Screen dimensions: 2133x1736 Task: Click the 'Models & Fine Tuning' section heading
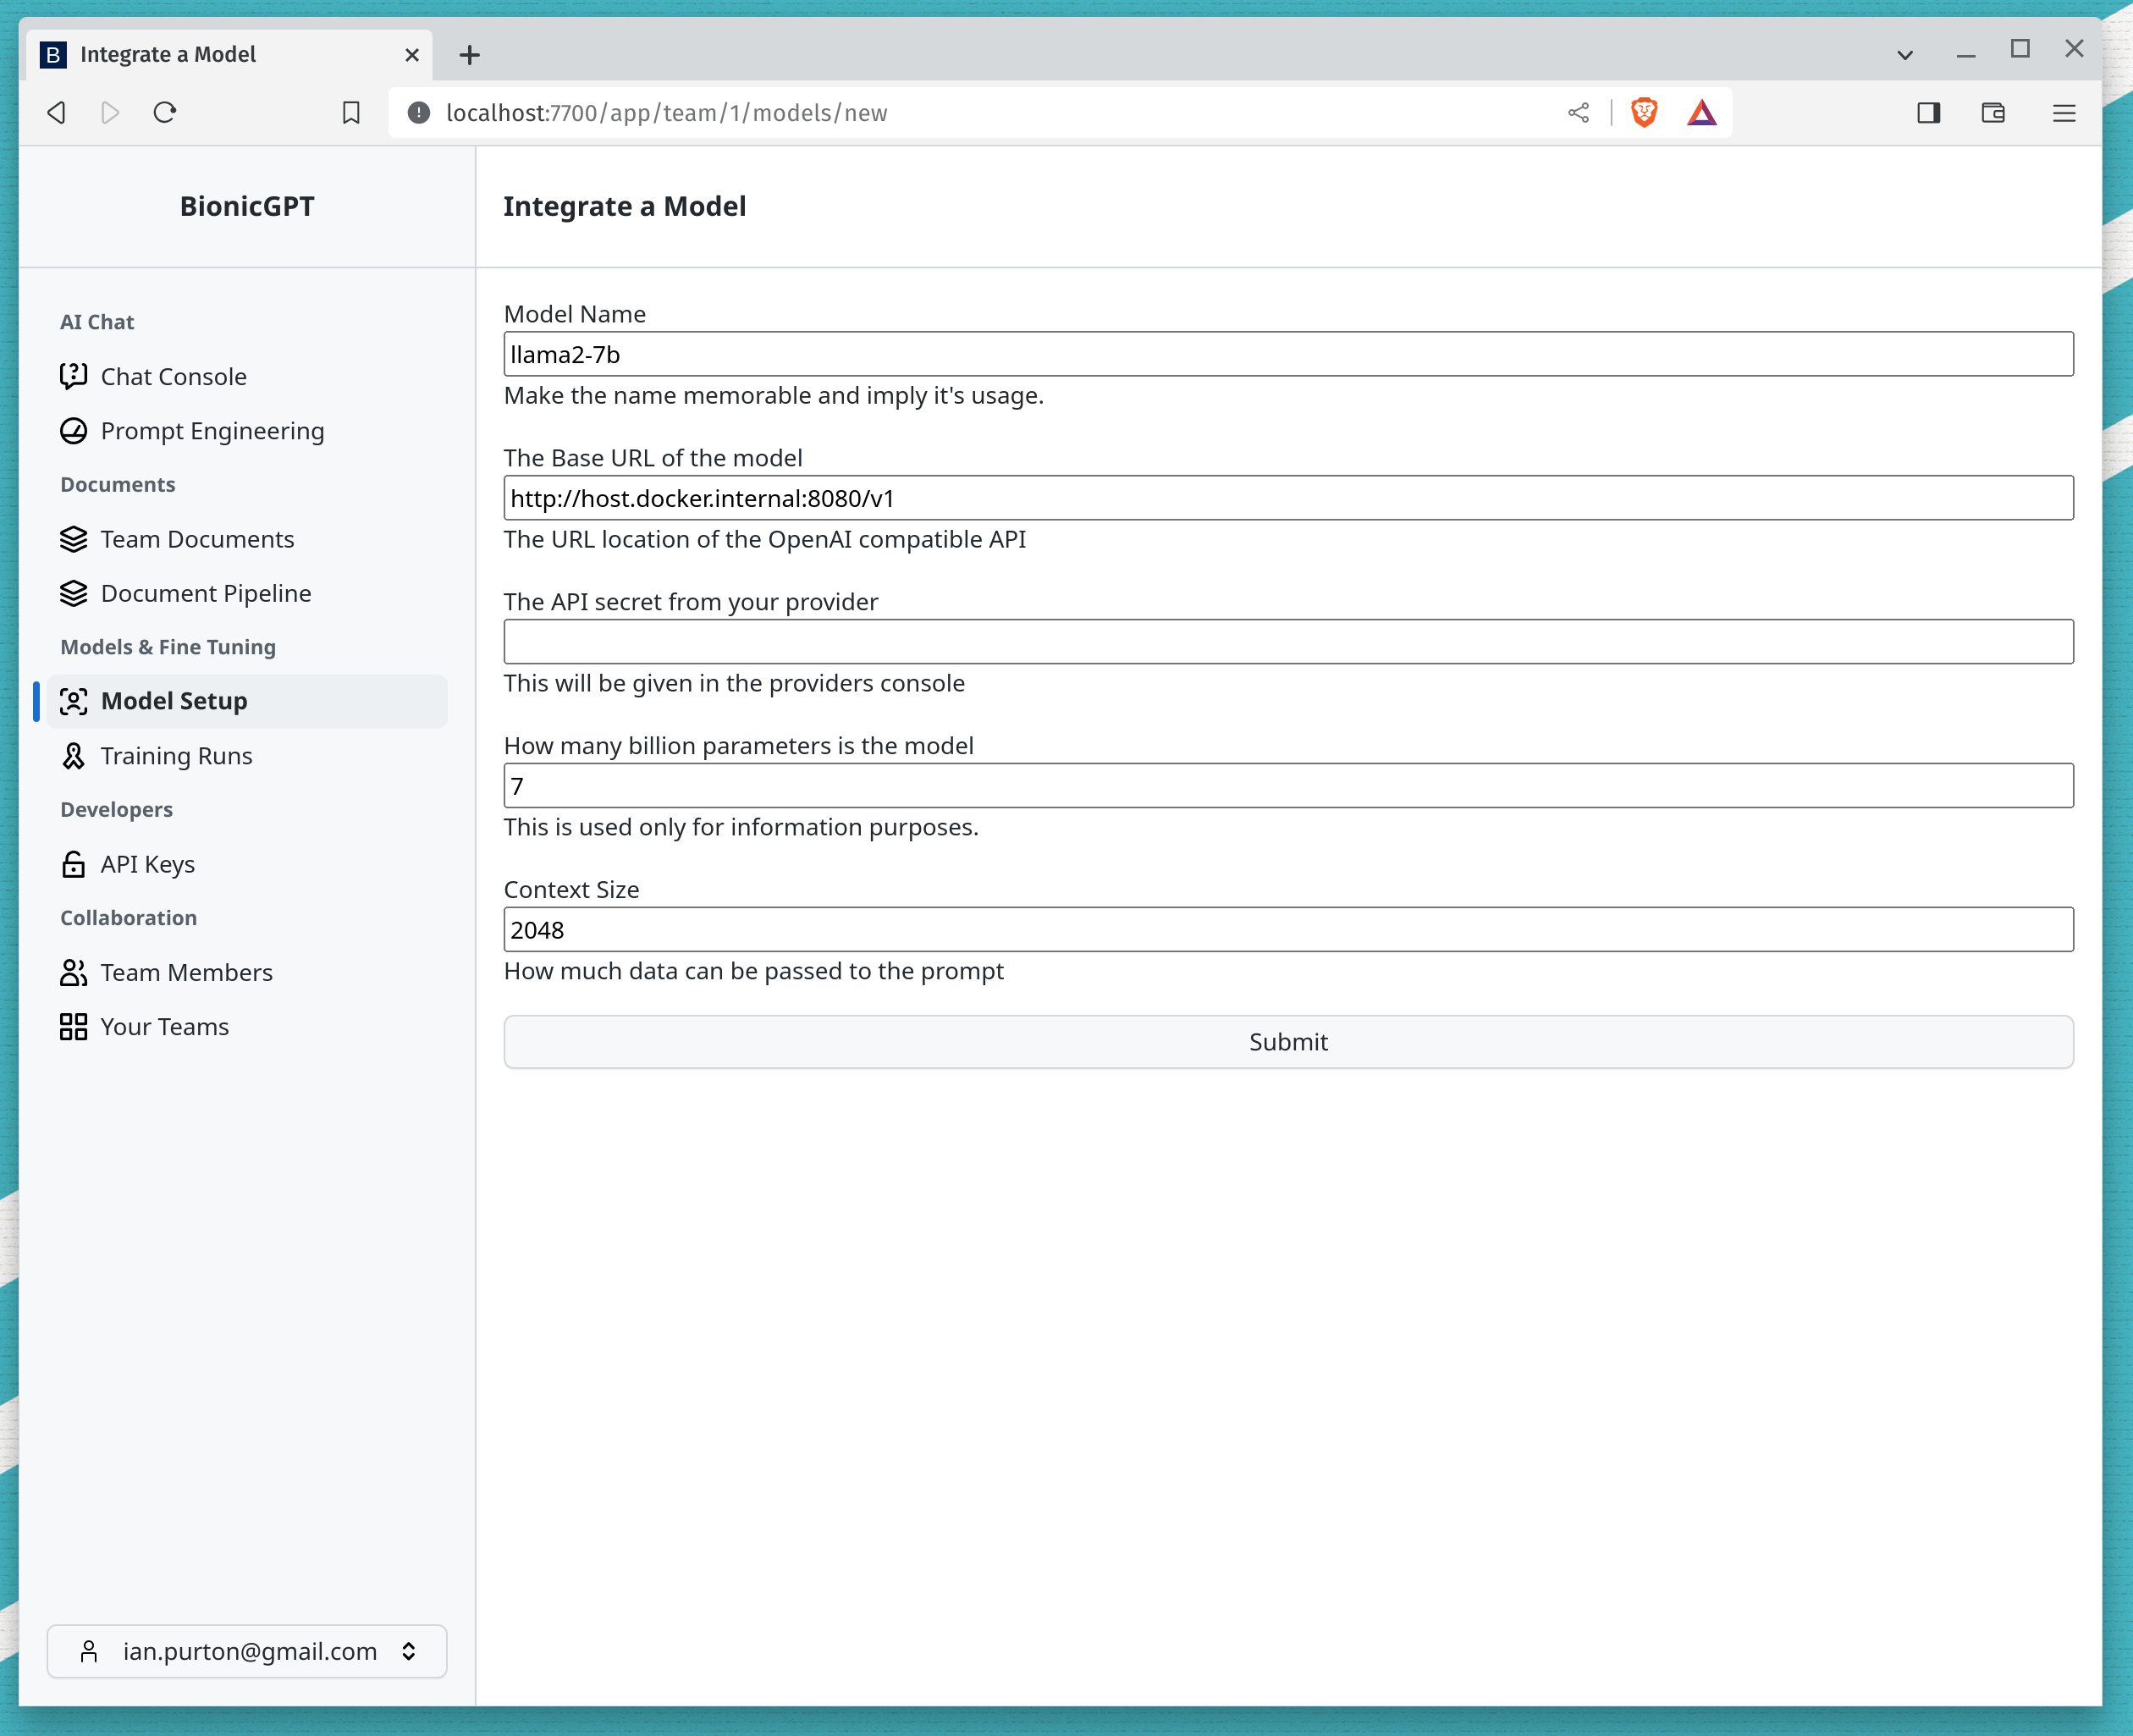168,647
